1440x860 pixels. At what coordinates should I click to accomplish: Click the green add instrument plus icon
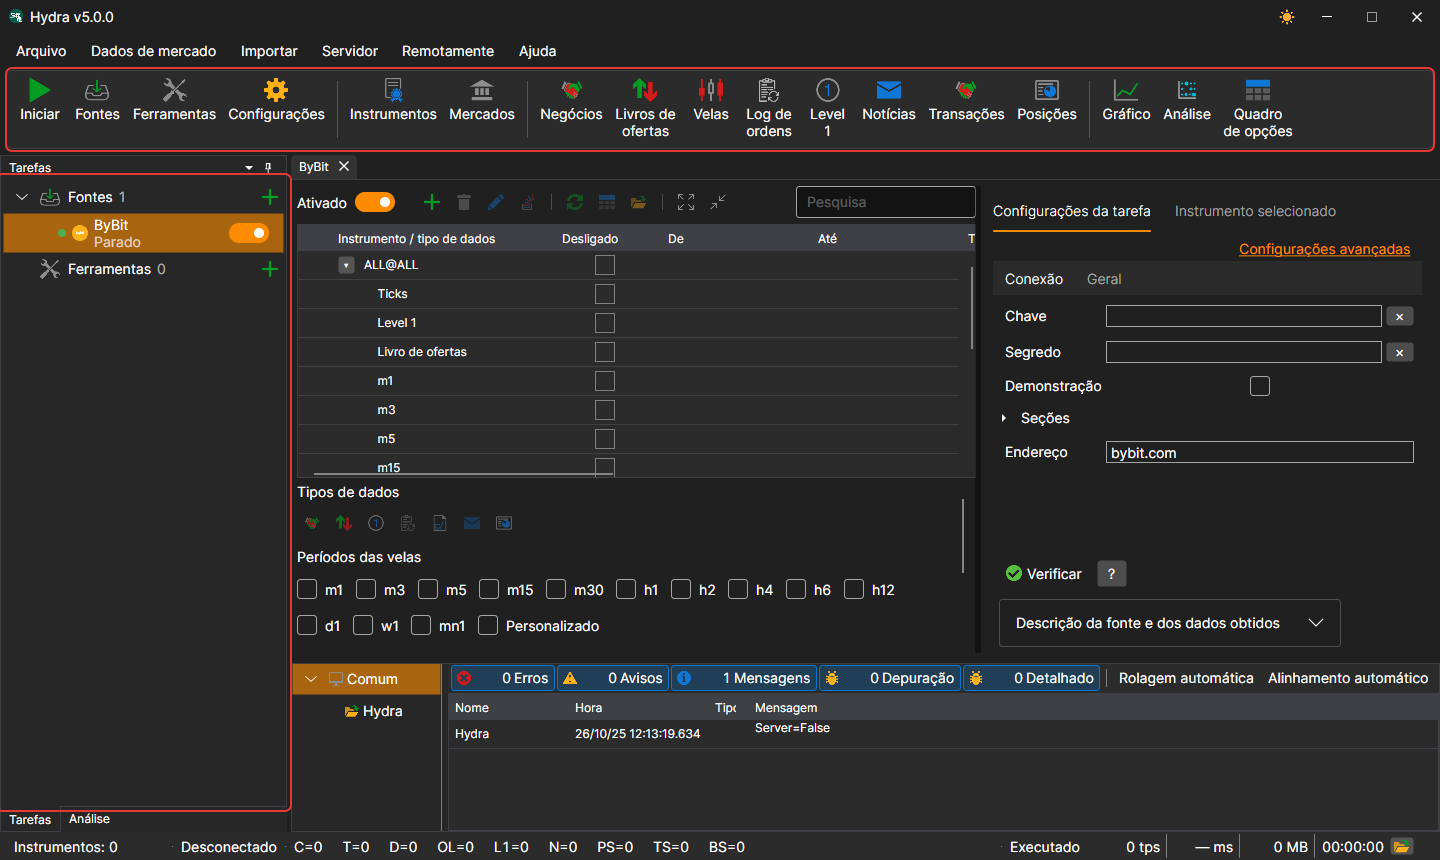click(x=432, y=202)
